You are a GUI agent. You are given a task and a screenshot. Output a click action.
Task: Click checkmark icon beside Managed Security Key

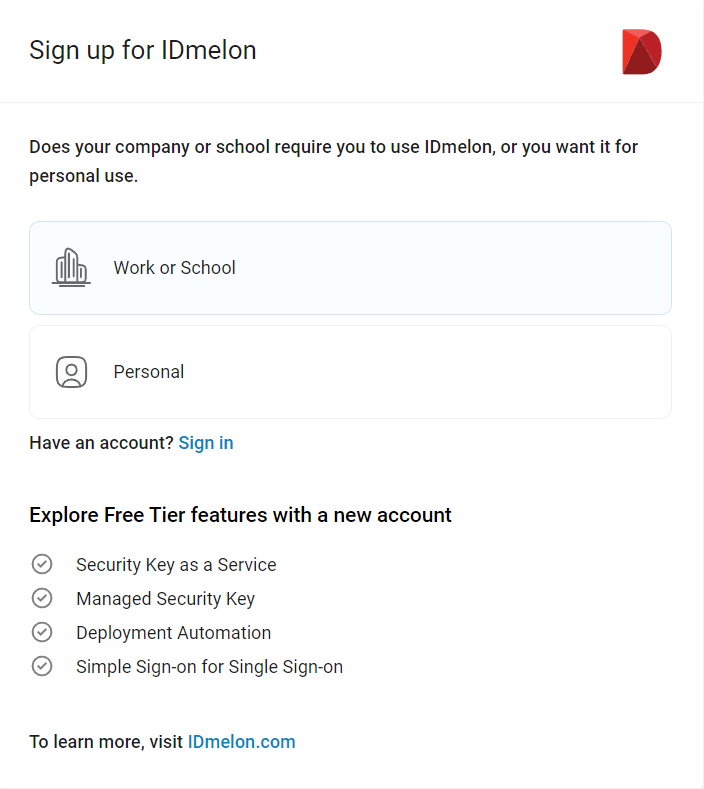click(x=42, y=598)
